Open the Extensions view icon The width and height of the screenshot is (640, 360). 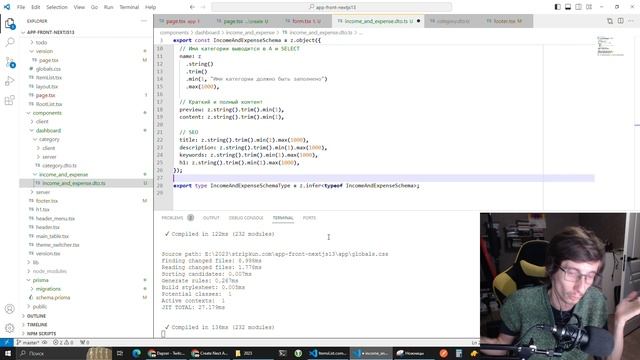(9, 100)
